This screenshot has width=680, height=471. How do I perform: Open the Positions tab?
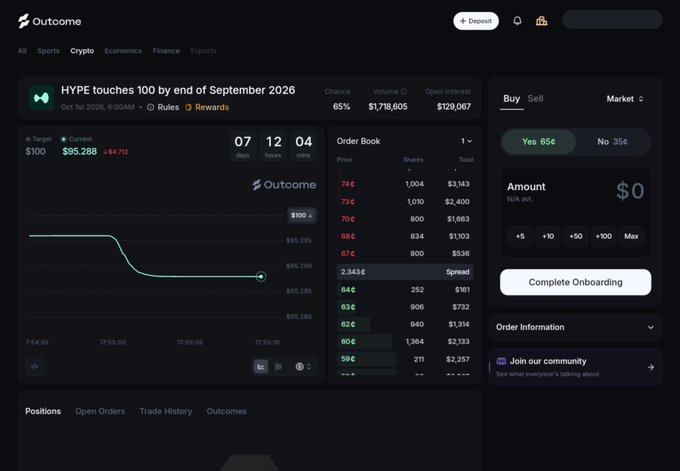click(x=43, y=411)
